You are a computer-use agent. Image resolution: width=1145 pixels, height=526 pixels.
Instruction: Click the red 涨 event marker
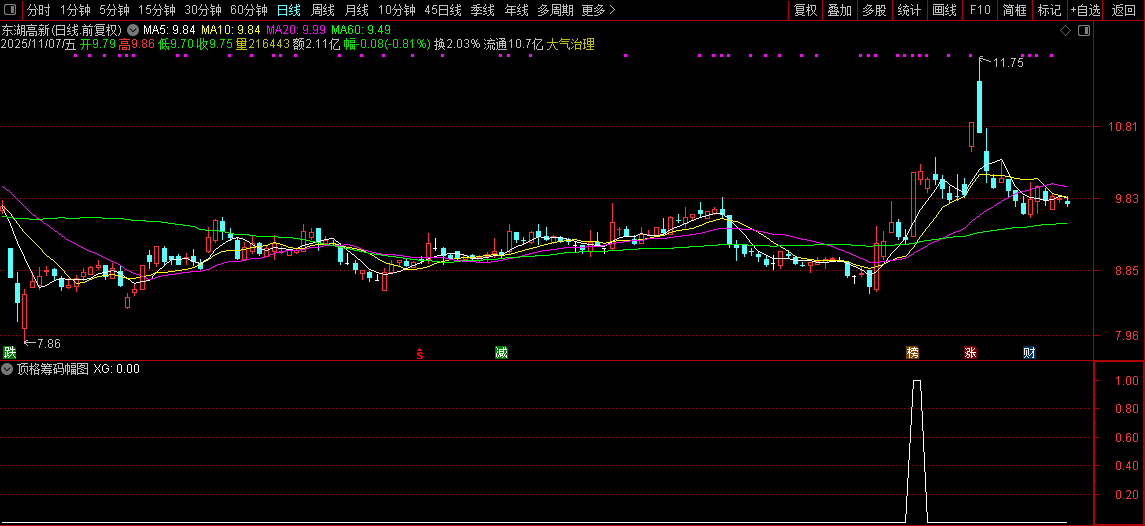(x=970, y=352)
